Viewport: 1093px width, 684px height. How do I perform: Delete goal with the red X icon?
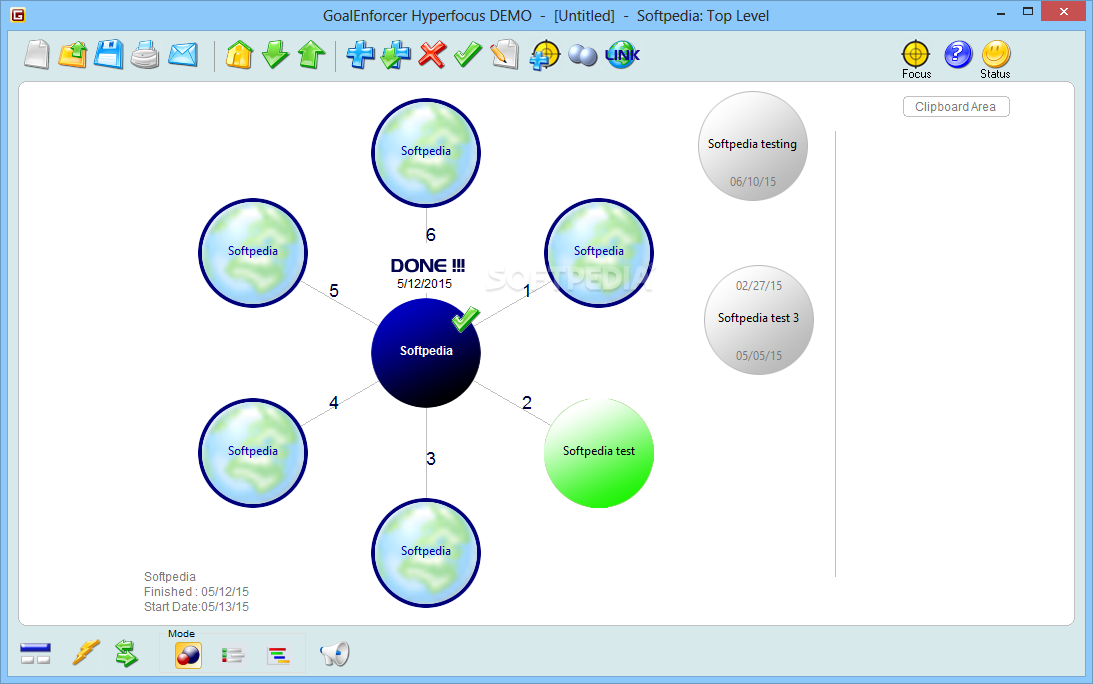[x=432, y=54]
